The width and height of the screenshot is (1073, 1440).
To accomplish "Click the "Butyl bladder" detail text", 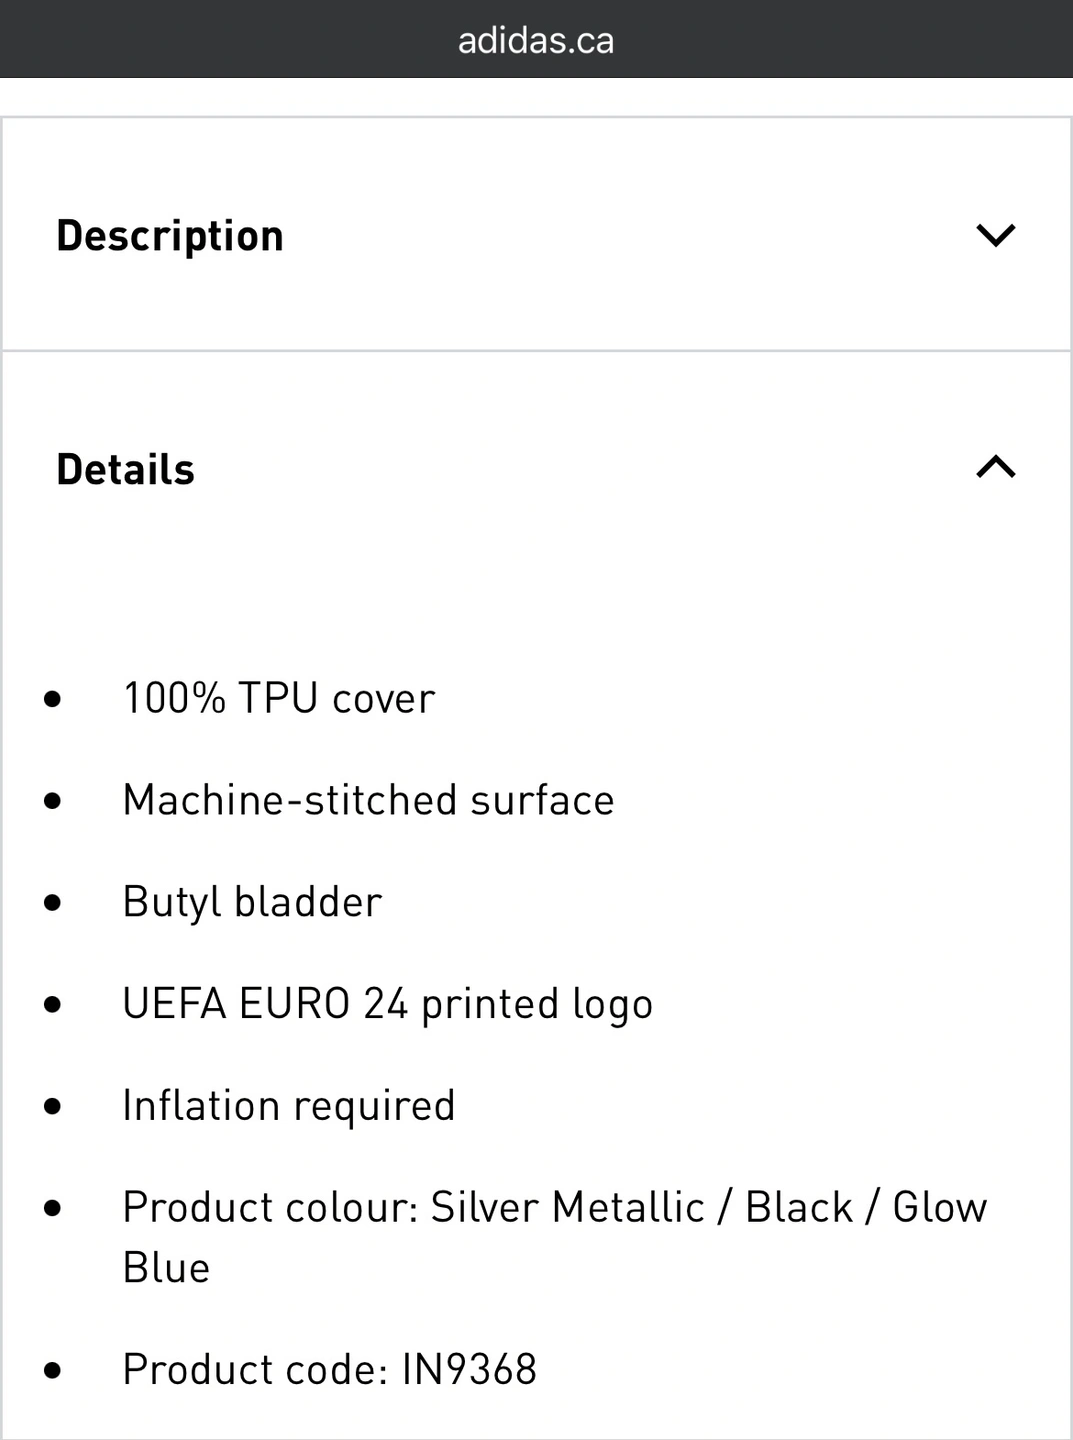I will 252,902.
